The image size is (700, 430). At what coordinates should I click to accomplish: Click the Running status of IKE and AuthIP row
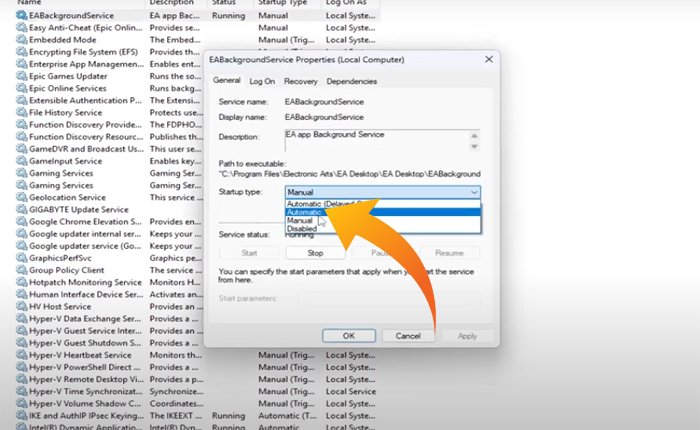coord(229,415)
